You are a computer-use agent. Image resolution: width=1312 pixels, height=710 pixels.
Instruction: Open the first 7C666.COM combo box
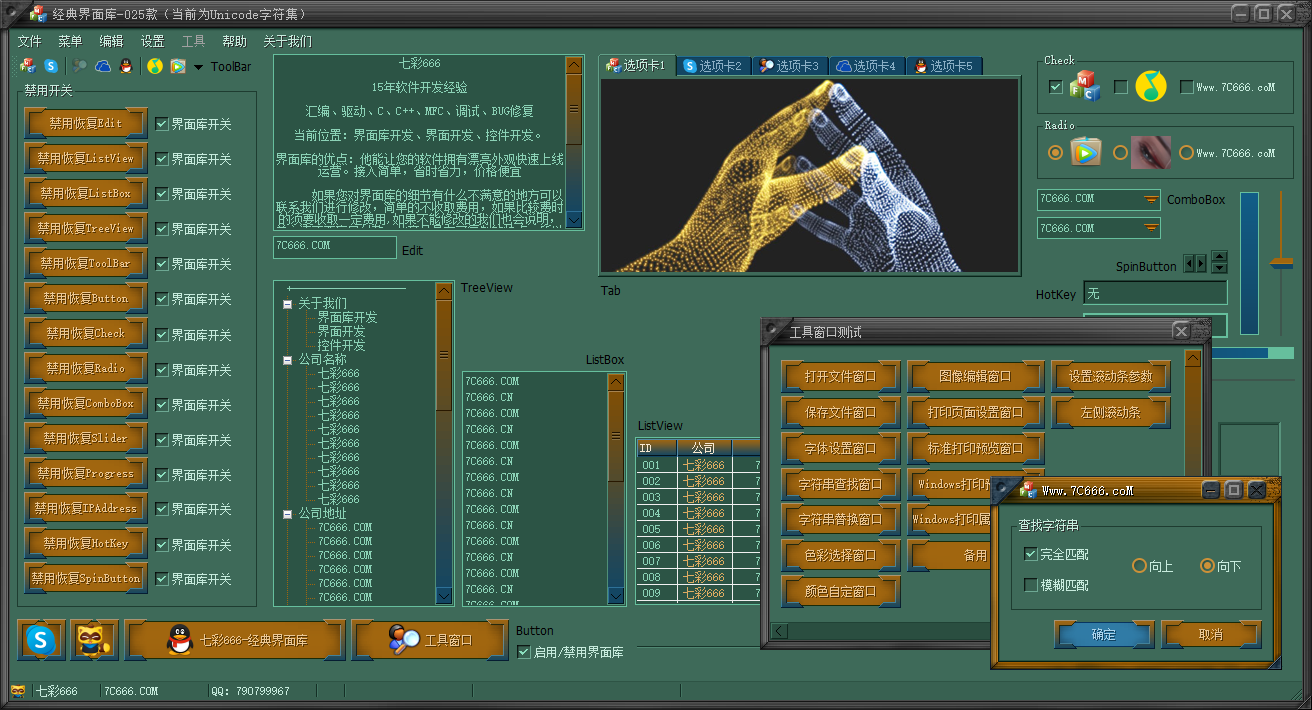(1151, 199)
